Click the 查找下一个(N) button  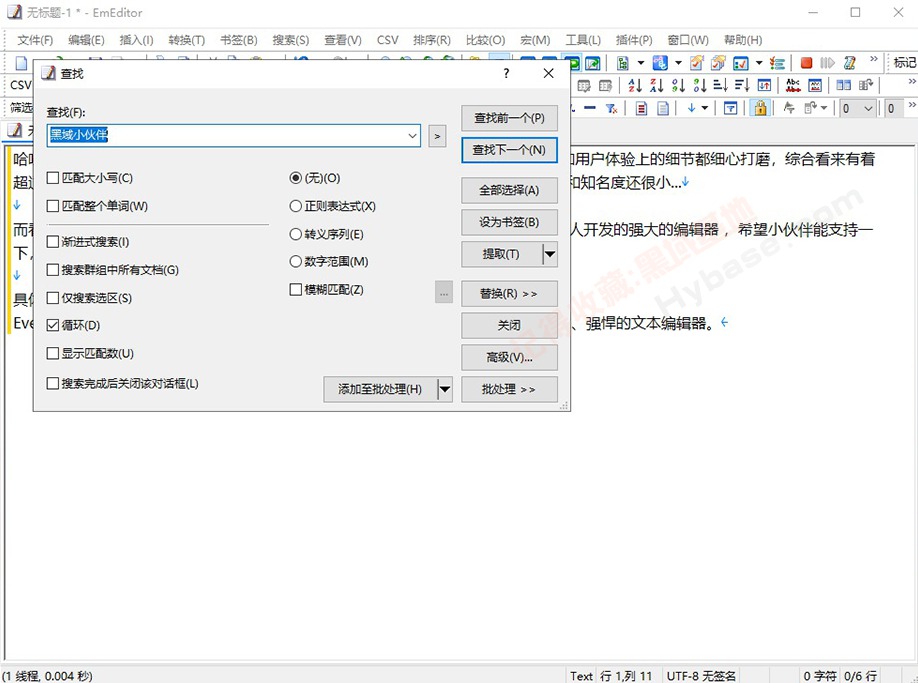(x=509, y=150)
